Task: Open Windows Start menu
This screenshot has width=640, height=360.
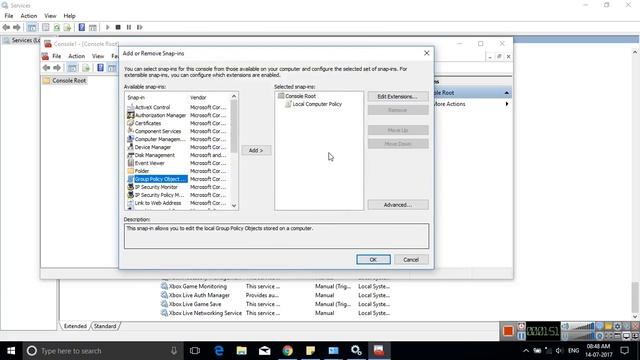Action: (x=11, y=351)
